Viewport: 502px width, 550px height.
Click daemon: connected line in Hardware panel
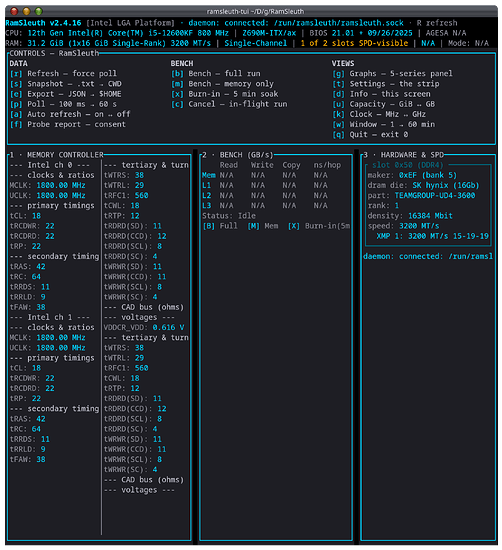[428, 257]
